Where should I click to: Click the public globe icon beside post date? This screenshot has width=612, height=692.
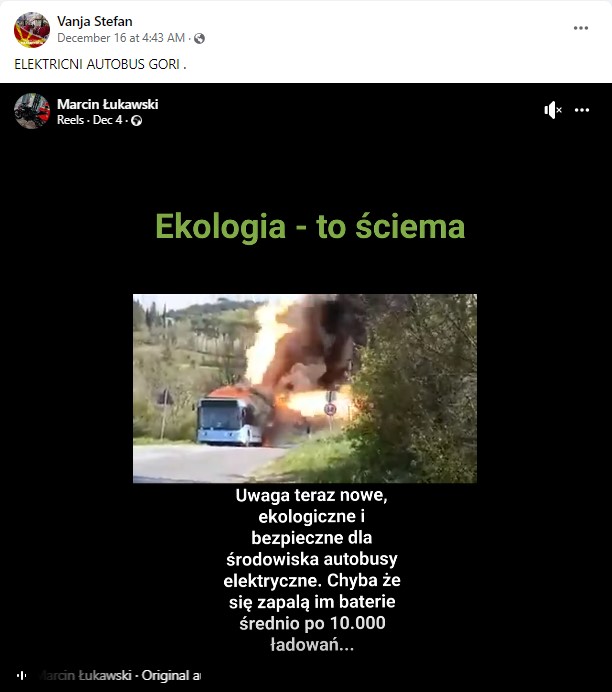click(199, 38)
